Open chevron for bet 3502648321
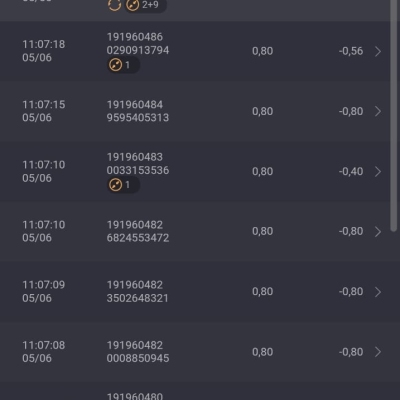Viewport: 400px width, 400px height. pos(378,292)
